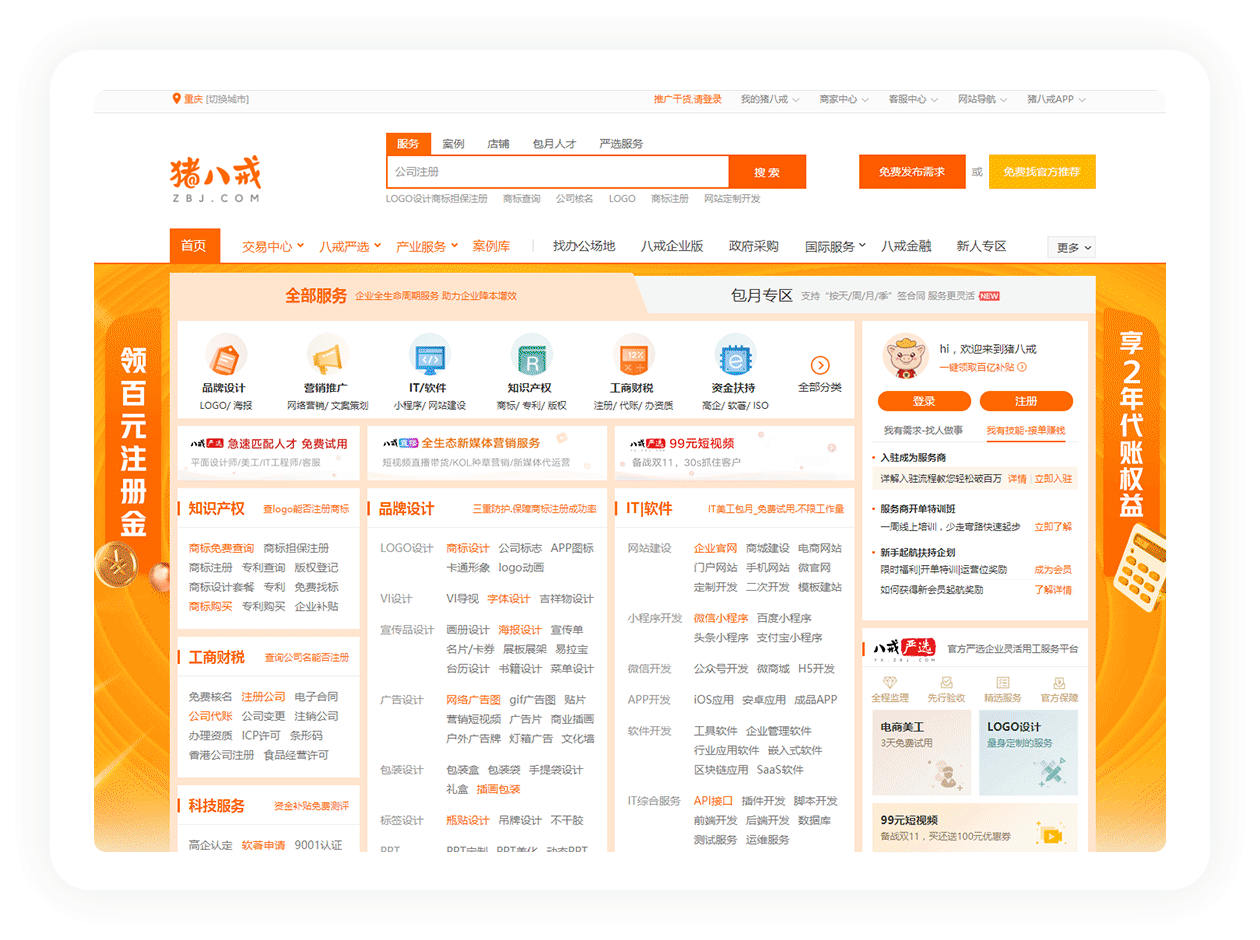Expand the 我的猪八戒 dropdown
This screenshot has width=1260, height=940.
tap(769, 100)
